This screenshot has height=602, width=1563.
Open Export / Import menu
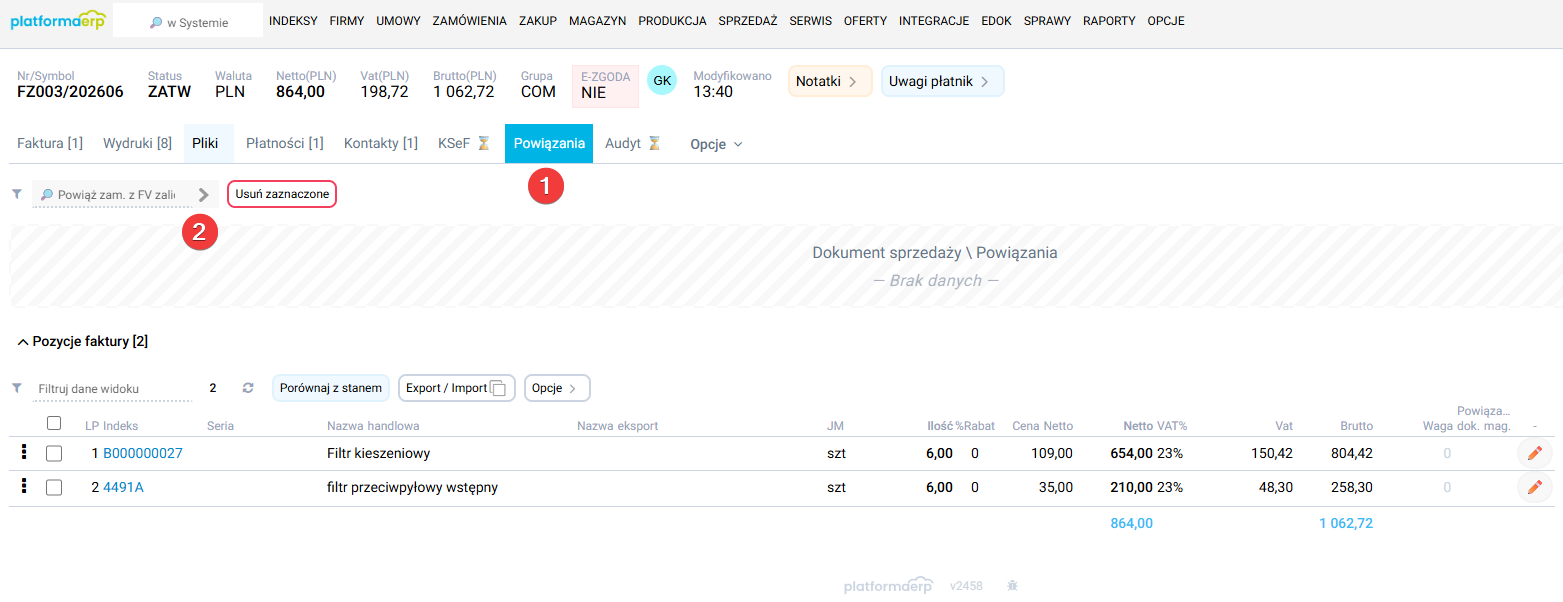pyautogui.click(x=456, y=388)
